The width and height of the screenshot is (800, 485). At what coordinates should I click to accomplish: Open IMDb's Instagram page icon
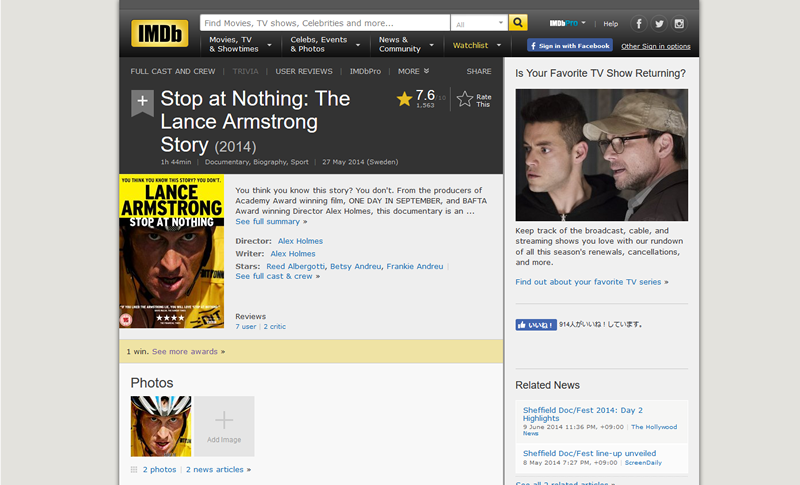click(x=679, y=23)
